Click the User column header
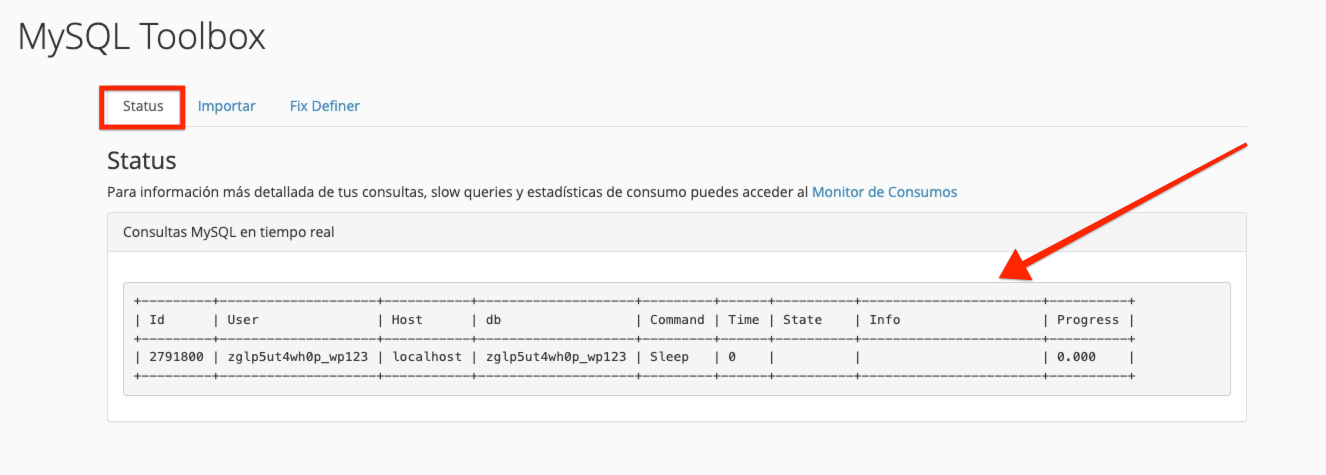This screenshot has height=475, width=1326. 243,320
